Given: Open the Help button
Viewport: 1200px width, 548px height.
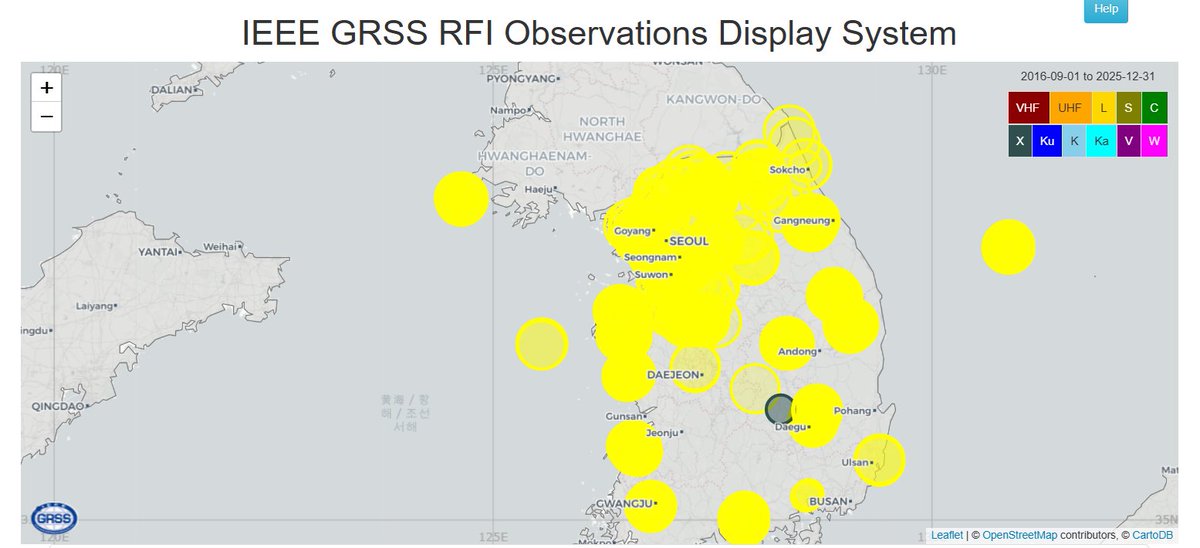Looking at the screenshot, I should pyautogui.click(x=1106, y=9).
